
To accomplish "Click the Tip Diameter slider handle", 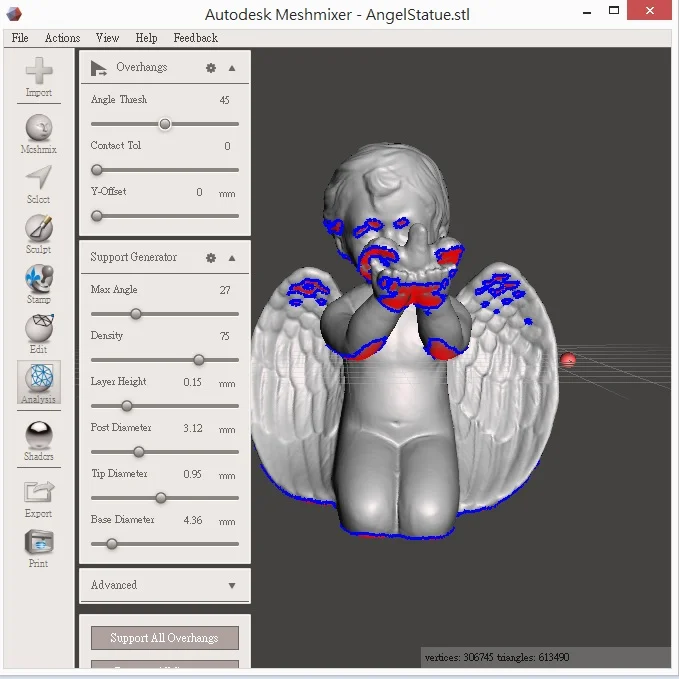I will (x=161, y=498).
